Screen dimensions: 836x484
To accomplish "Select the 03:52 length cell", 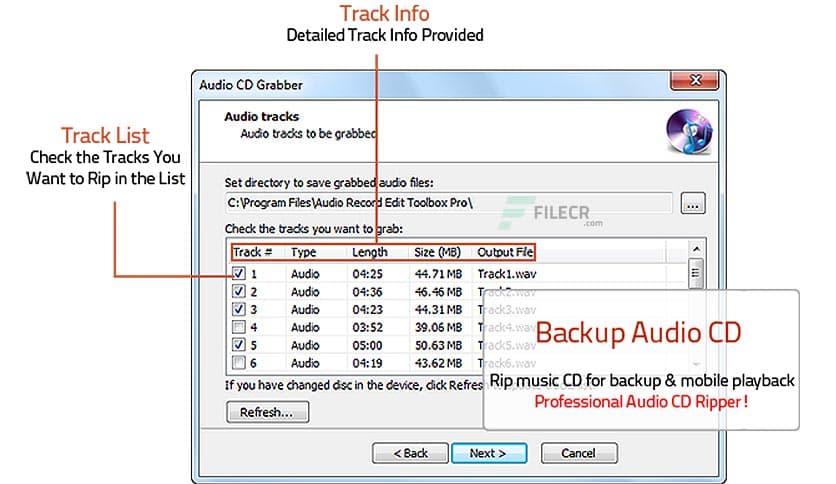I will (x=367, y=327).
